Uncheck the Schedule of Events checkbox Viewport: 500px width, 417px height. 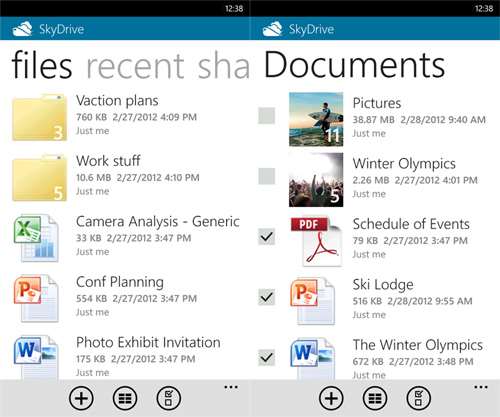click(266, 237)
